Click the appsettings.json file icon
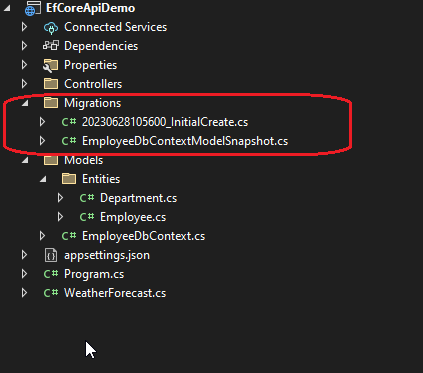Screen dimensions: 423x373 click(51, 255)
